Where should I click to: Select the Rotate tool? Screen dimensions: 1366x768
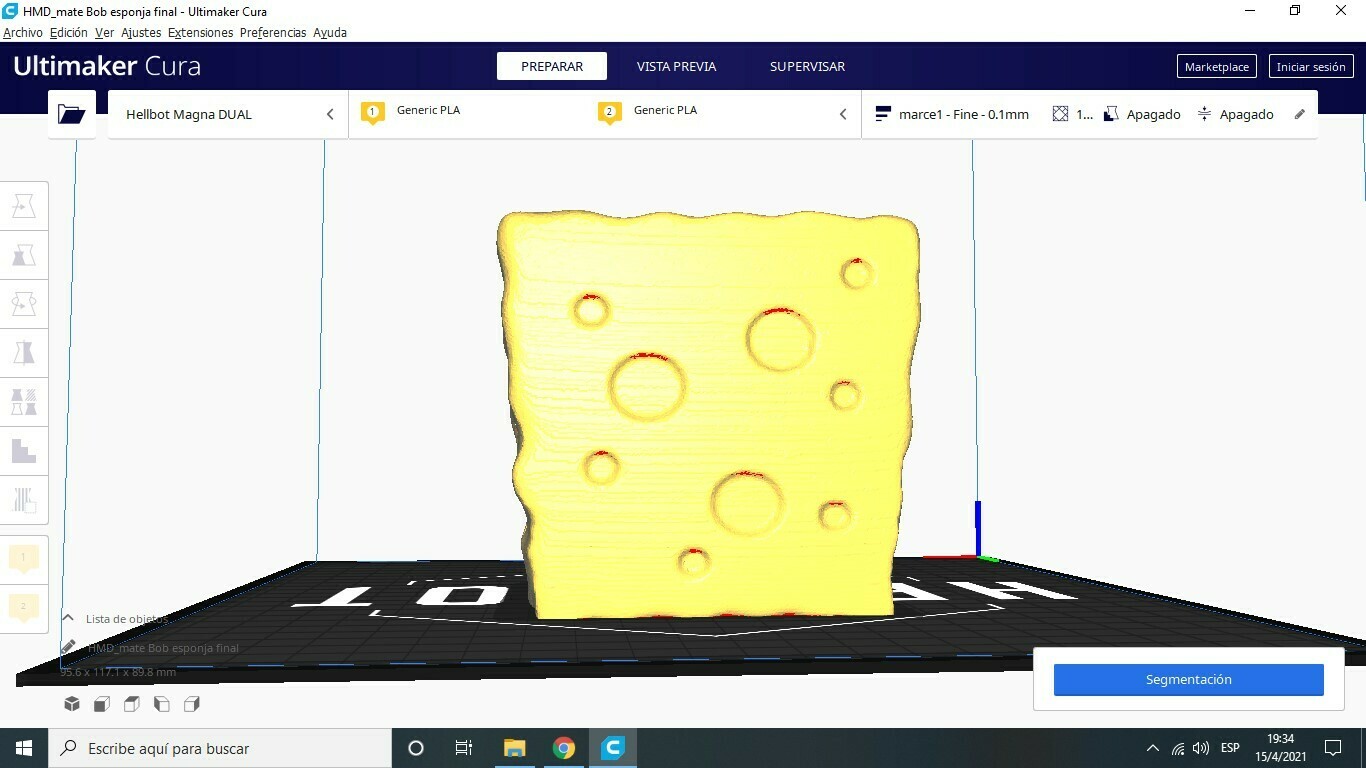pyautogui.click(x=24, y=303)
